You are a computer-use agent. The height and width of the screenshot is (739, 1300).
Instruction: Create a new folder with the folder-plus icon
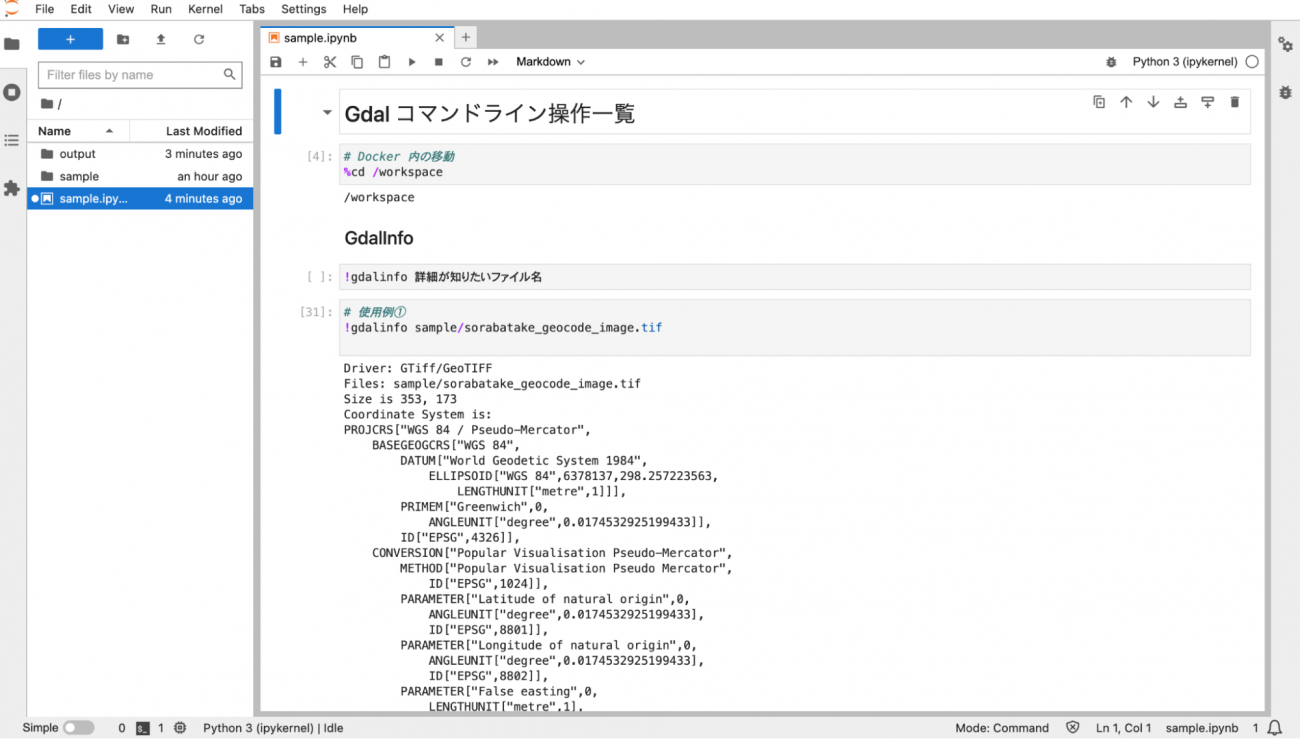123,39
